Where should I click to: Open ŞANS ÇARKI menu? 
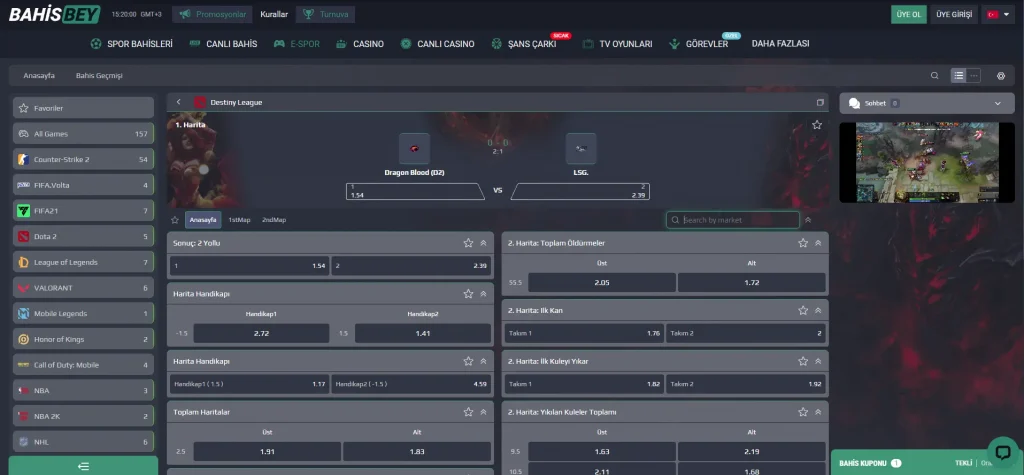pos(524,44)
